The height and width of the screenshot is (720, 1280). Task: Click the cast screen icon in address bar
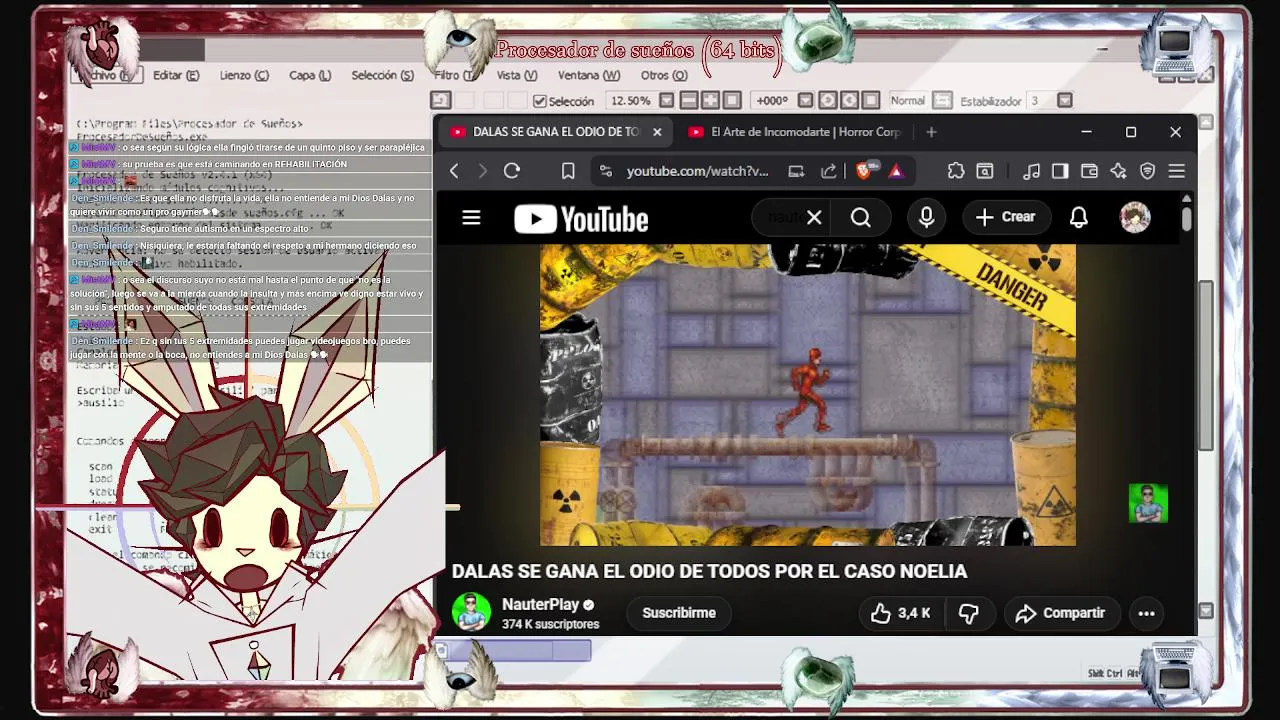(x=796, y=171)
